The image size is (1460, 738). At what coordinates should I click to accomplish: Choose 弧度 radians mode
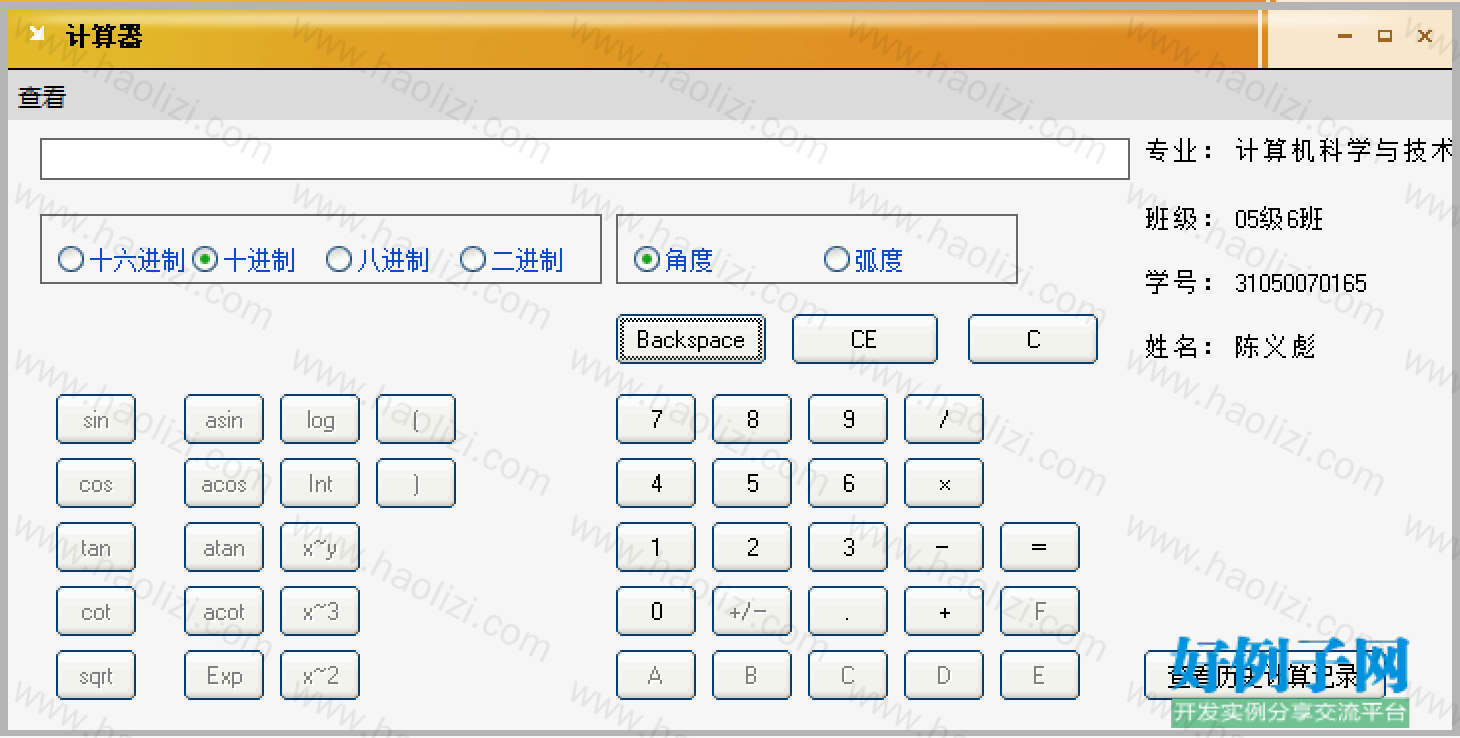(864, 260)
